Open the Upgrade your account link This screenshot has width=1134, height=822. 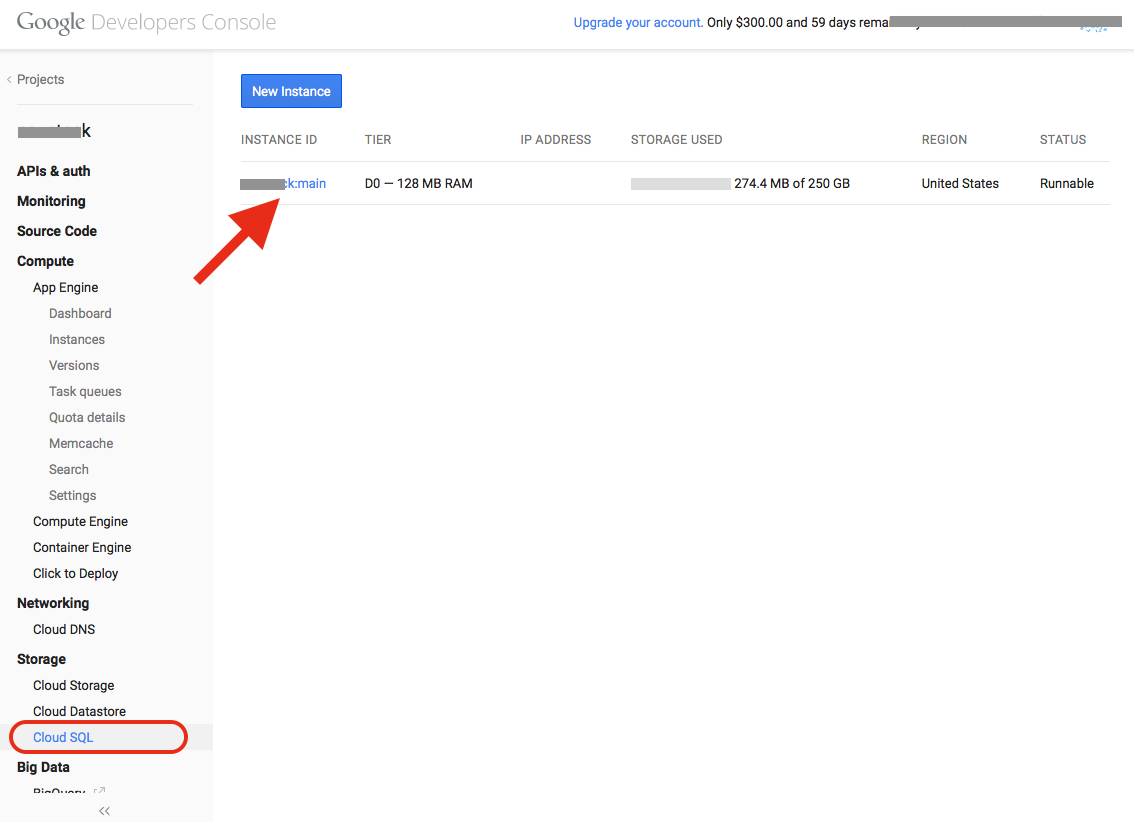pos(638,22)
